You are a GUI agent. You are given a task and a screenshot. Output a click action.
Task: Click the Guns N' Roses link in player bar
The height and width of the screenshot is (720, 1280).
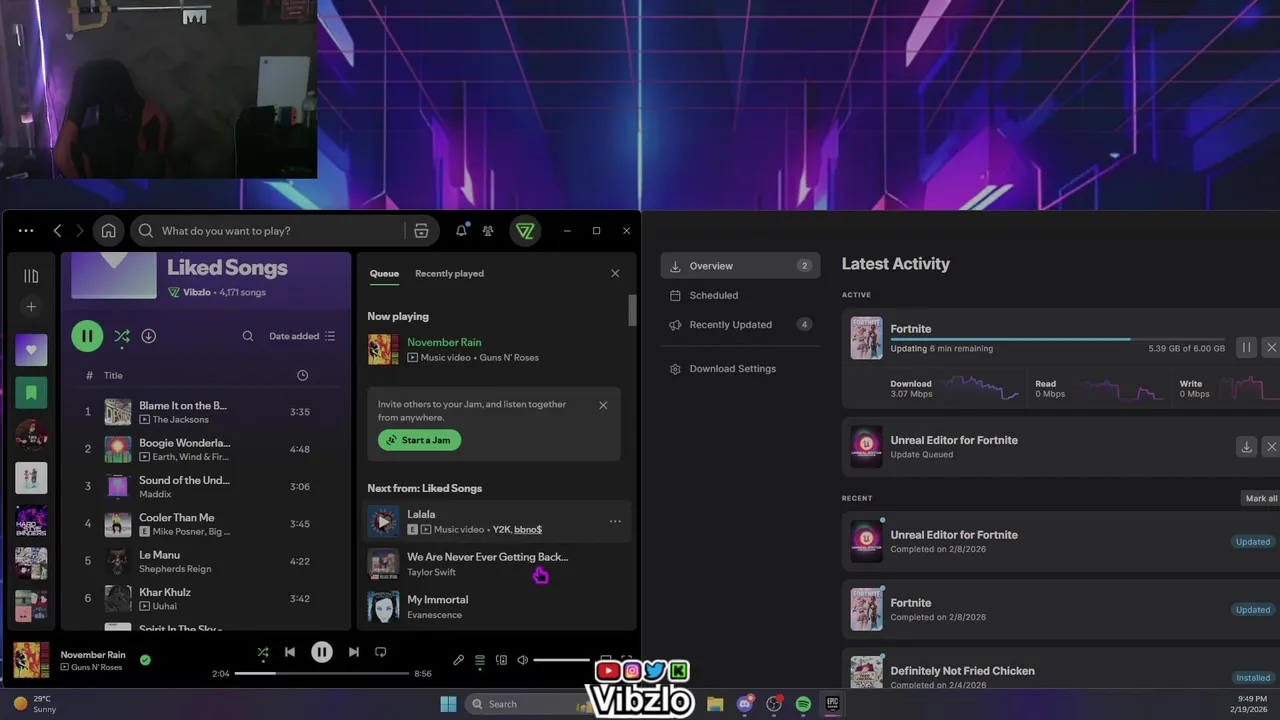97,667
